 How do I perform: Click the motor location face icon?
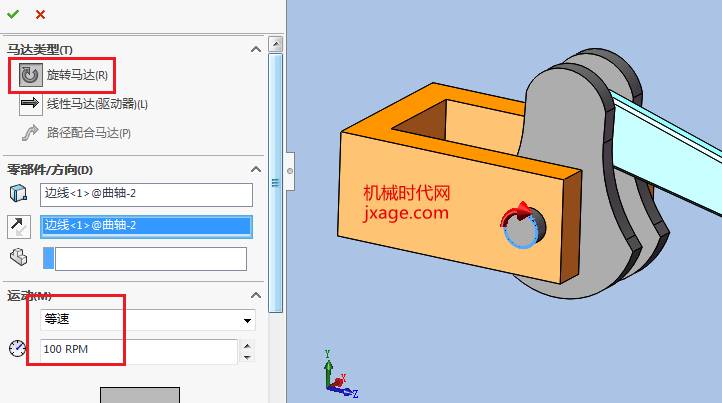tap(19, 193)
